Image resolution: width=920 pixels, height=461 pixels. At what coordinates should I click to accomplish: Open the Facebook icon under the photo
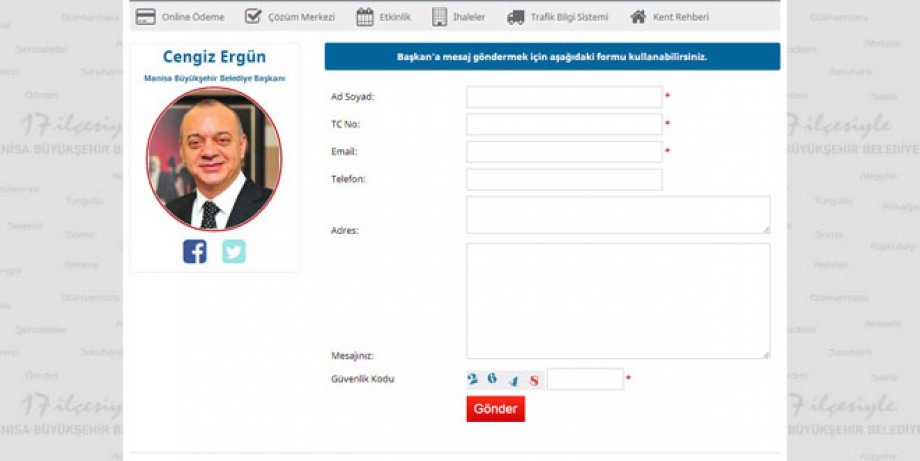click(x=195, y=251)
